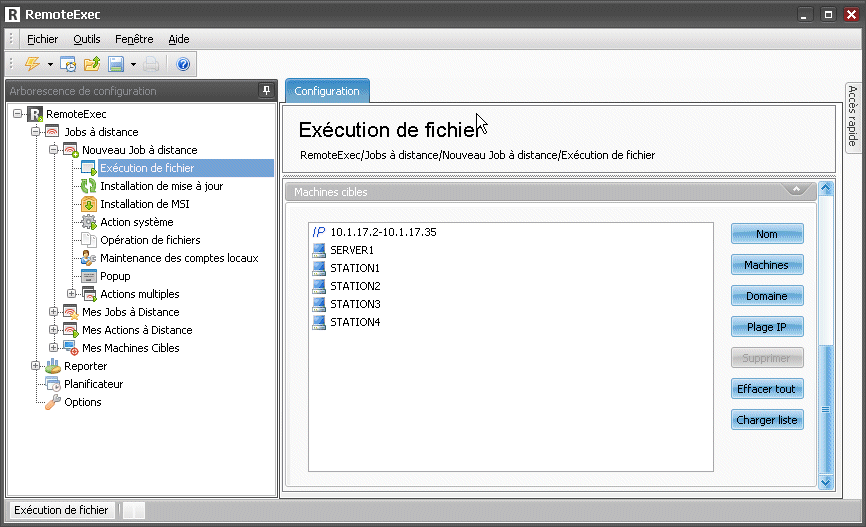Click the Effacer tout button
Screen dimensions: 866x527
767,388
